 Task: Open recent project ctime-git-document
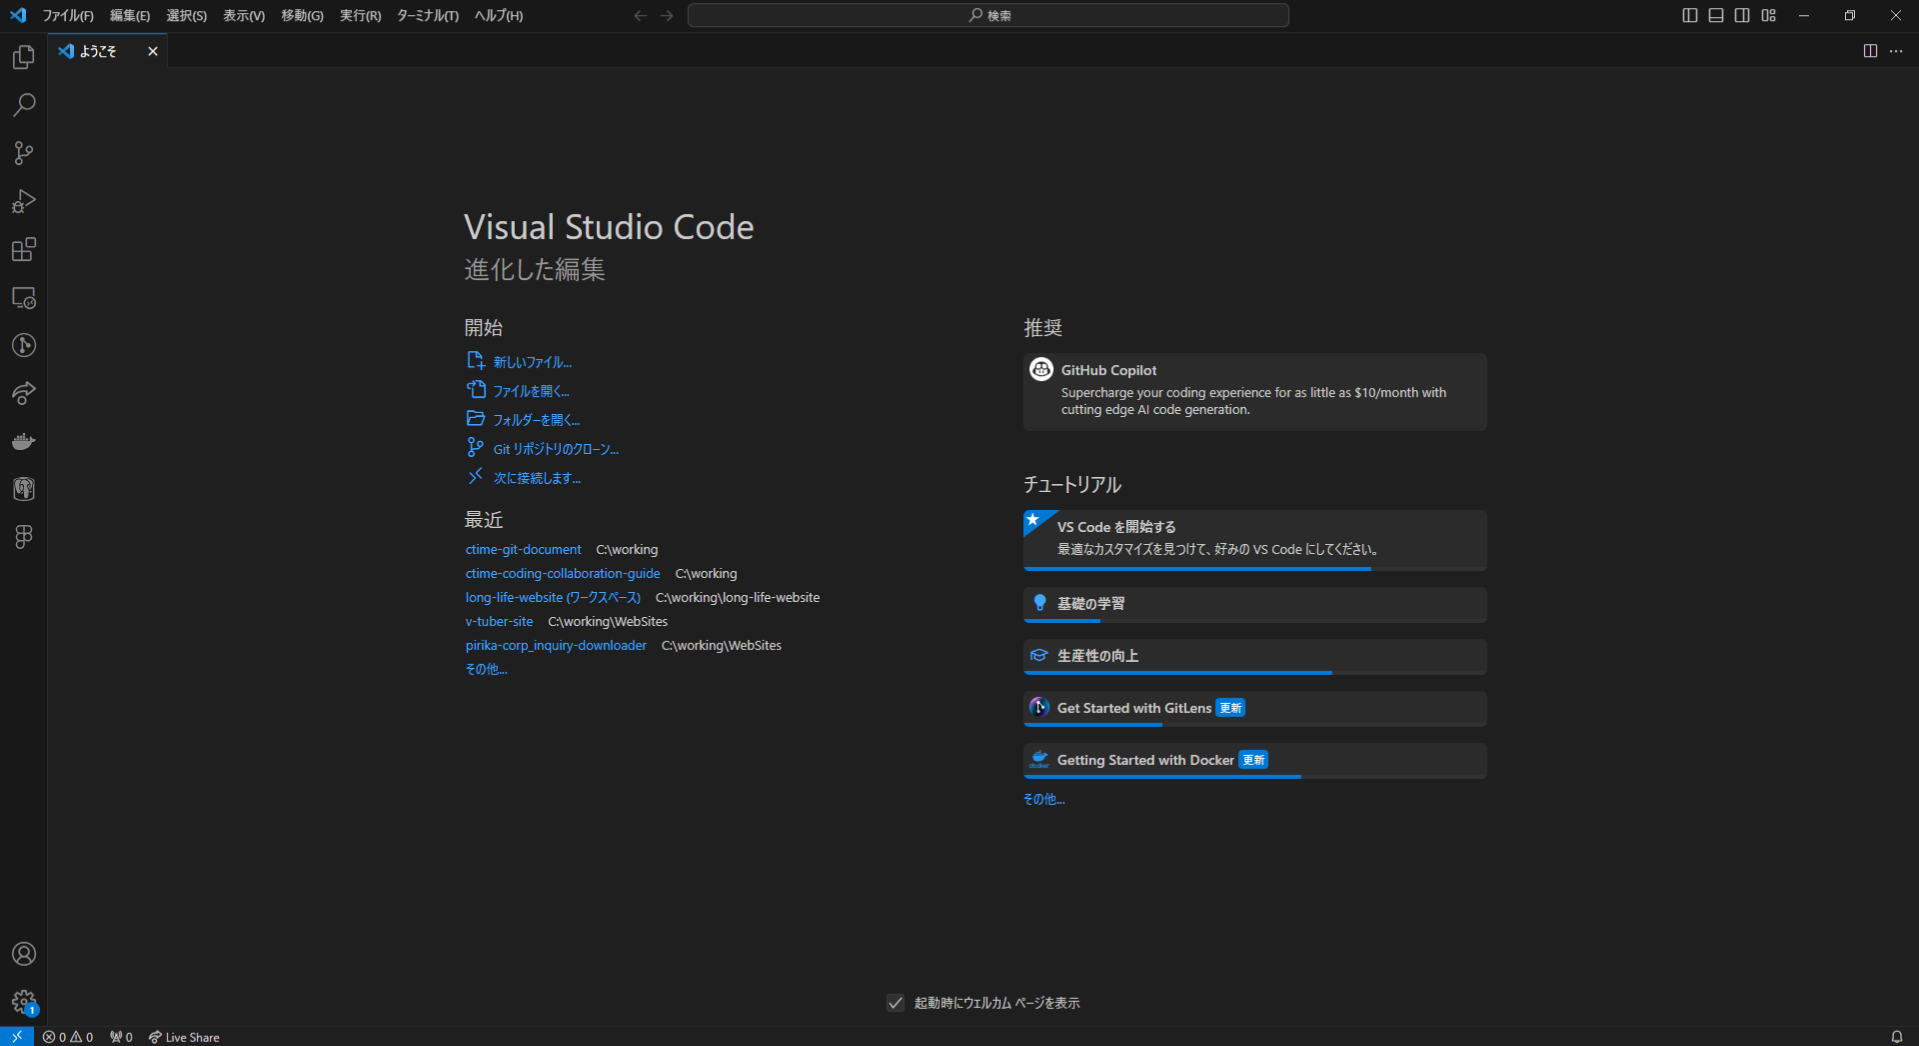[523, 549]
